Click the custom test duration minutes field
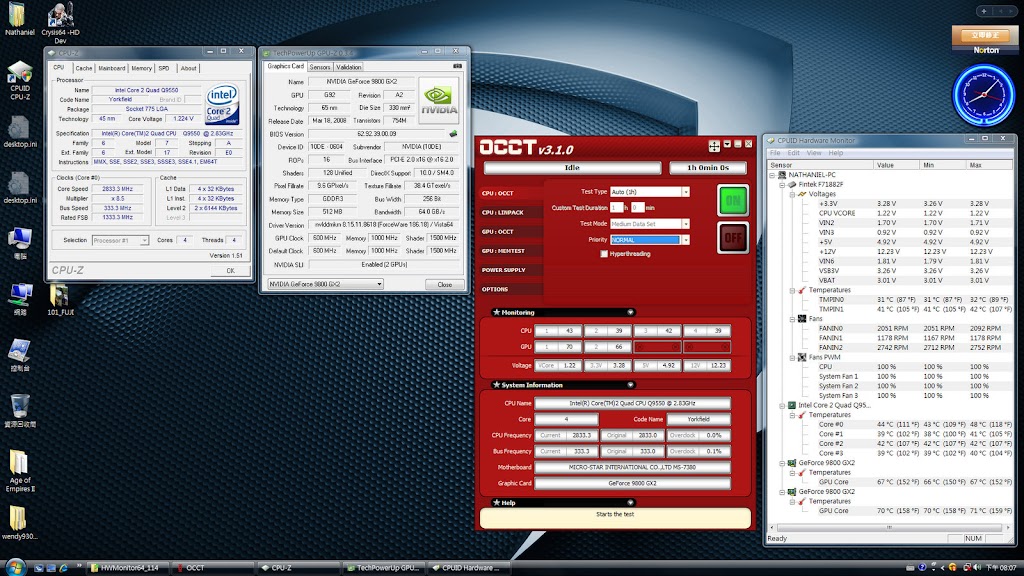1024x576 pixels. click(637, 208)
